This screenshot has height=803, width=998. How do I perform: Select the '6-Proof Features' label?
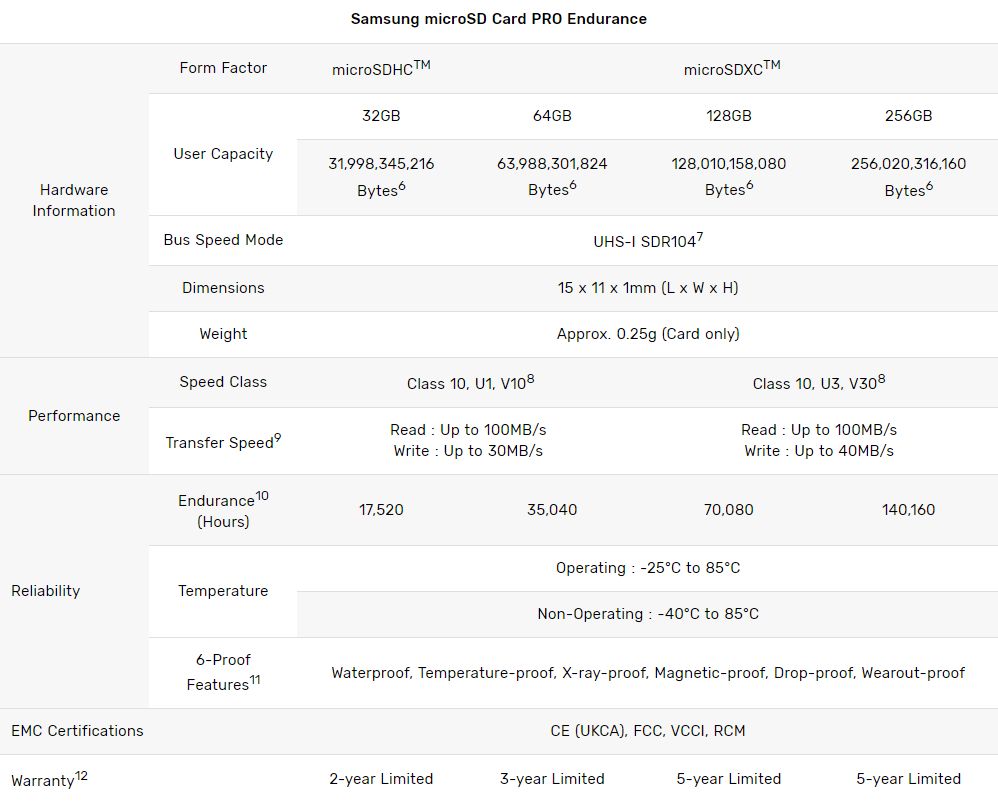(223, 673)
